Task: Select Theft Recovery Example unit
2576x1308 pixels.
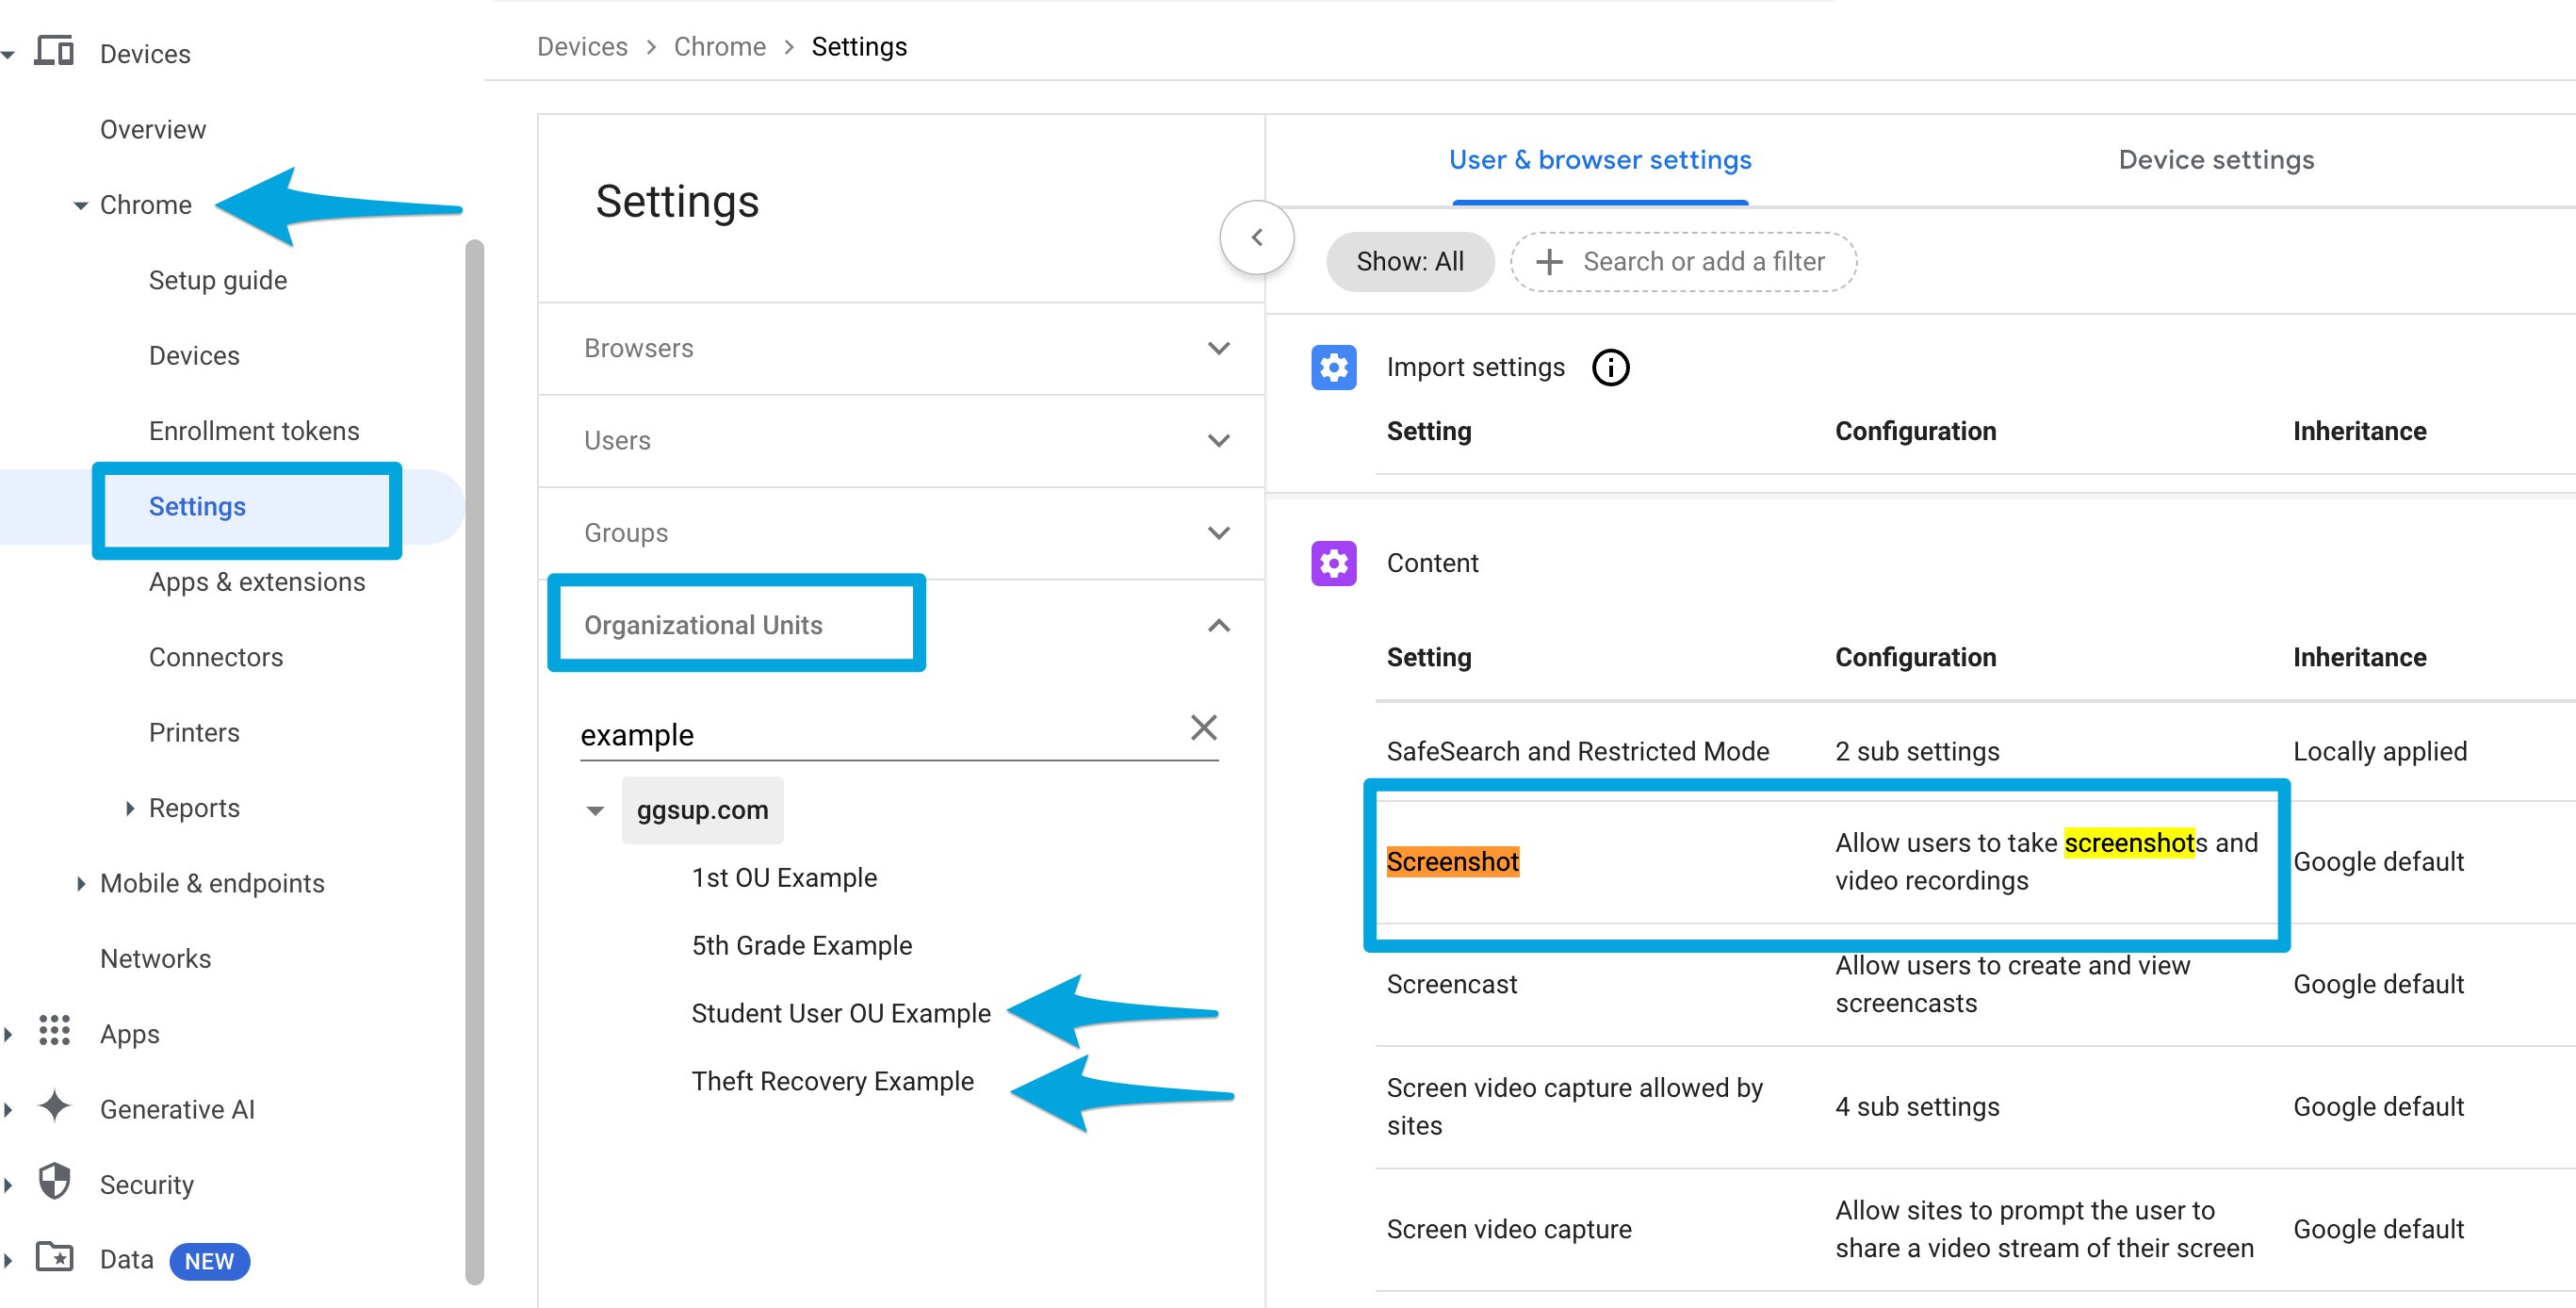Action: click(832, 1082)
